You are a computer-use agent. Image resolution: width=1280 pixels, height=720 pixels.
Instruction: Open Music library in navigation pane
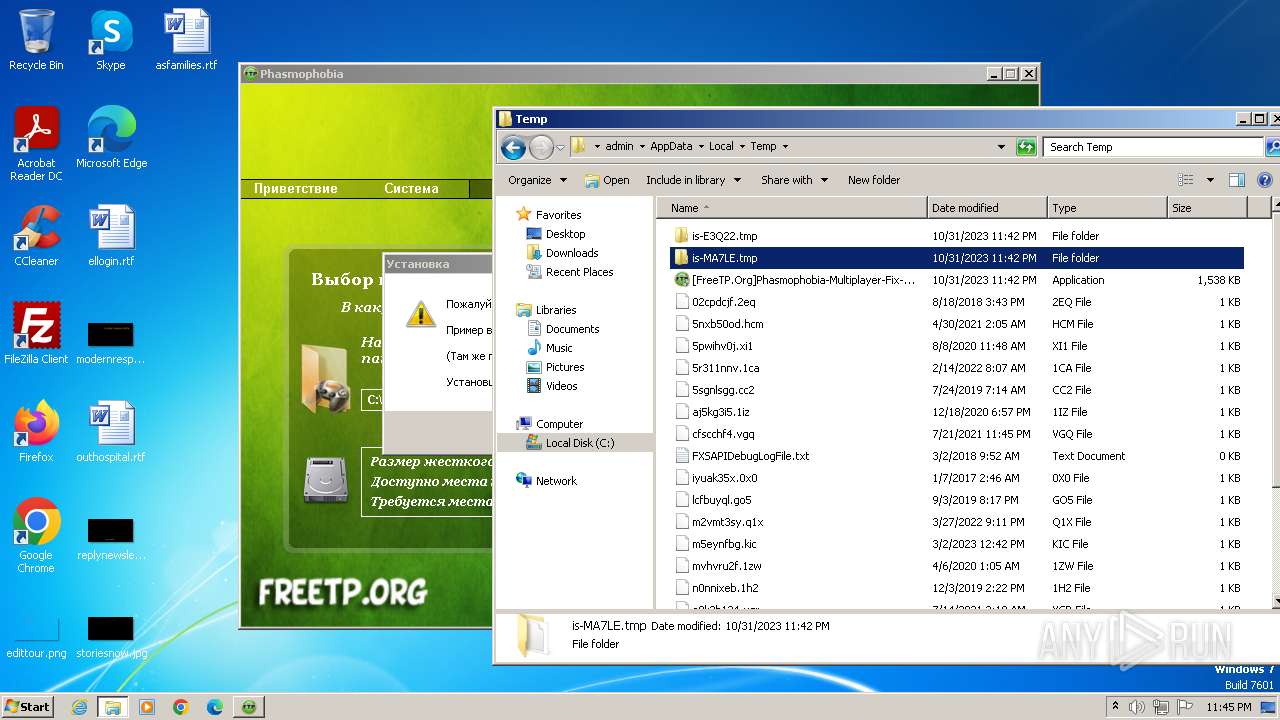559,348
